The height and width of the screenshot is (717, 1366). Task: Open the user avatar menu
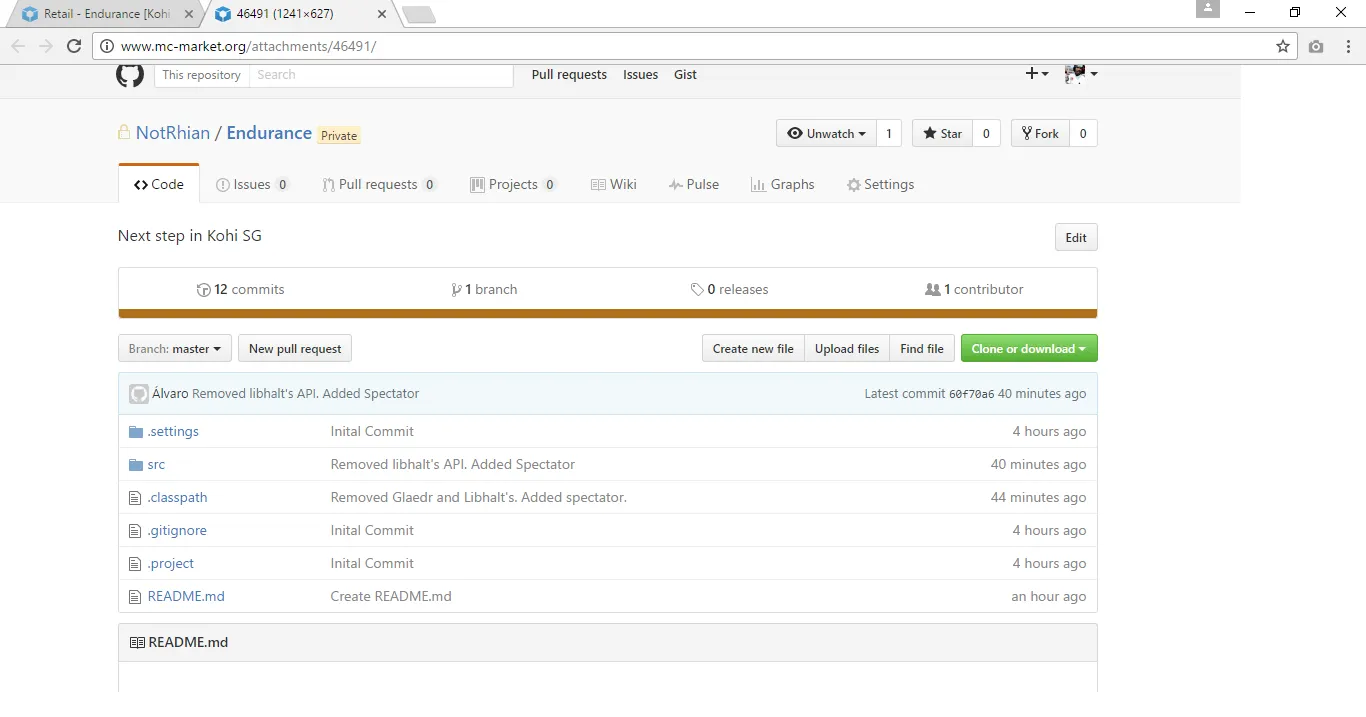(1082, 74)
